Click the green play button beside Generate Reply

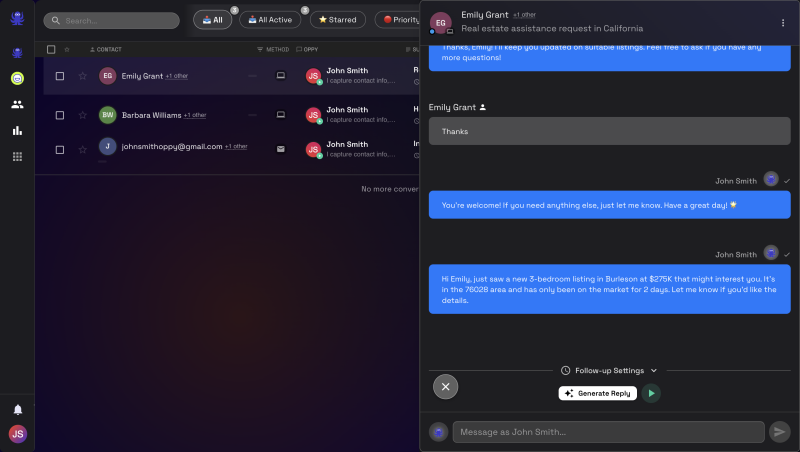[651, 393]
